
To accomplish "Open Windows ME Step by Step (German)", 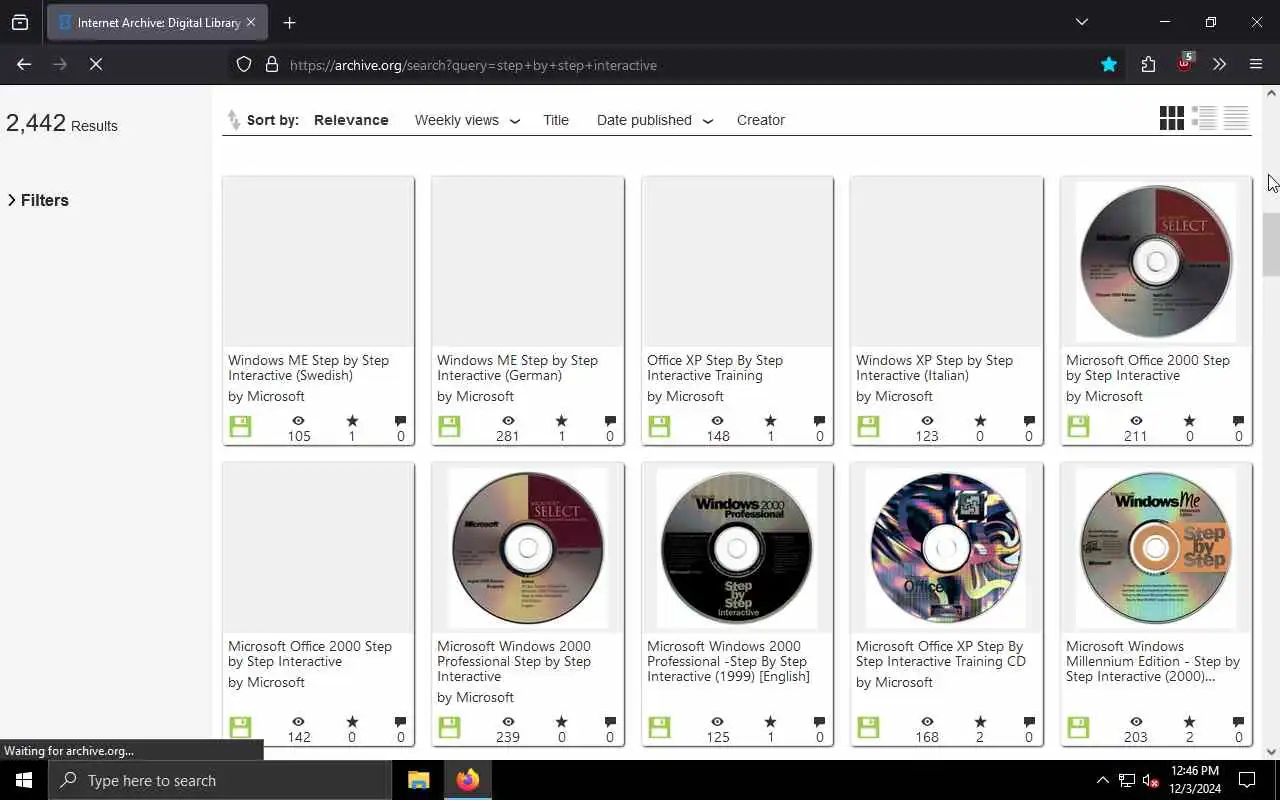I will (517, 368).
